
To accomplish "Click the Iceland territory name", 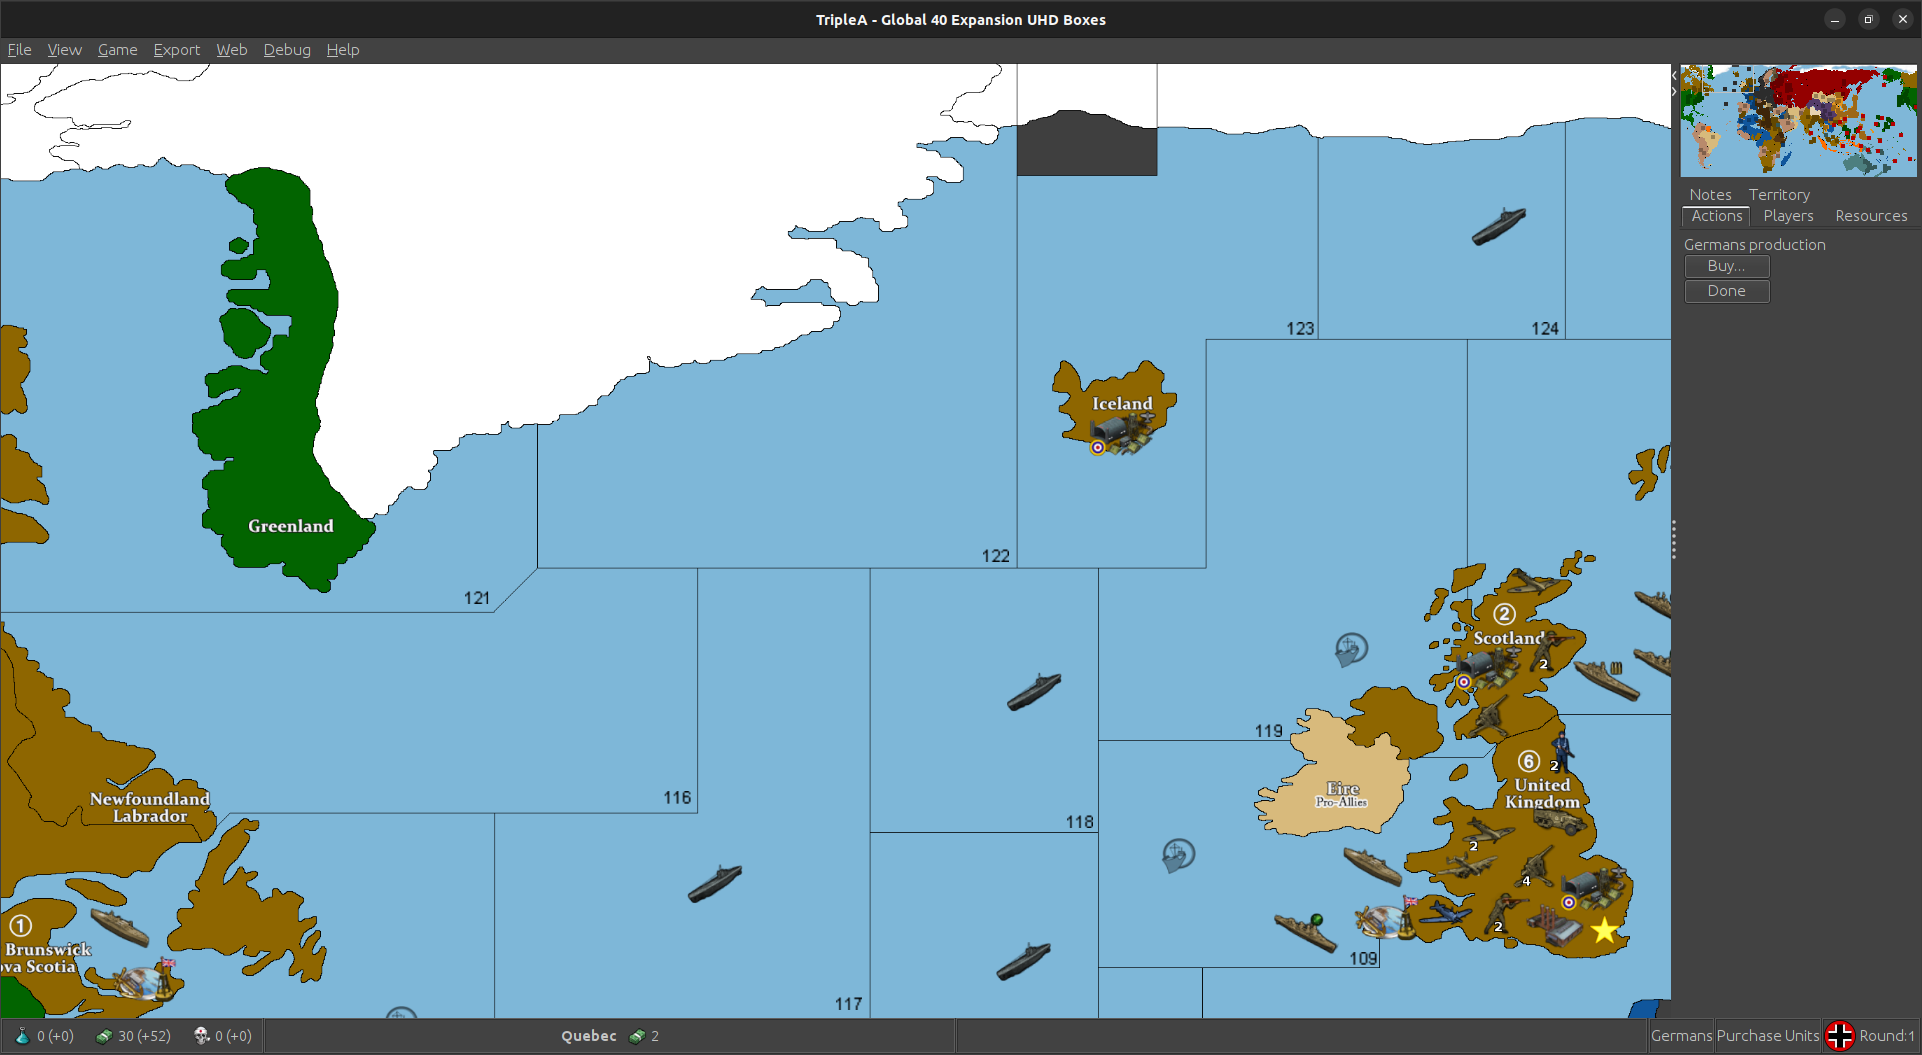I will click(x=1122, y=403).
